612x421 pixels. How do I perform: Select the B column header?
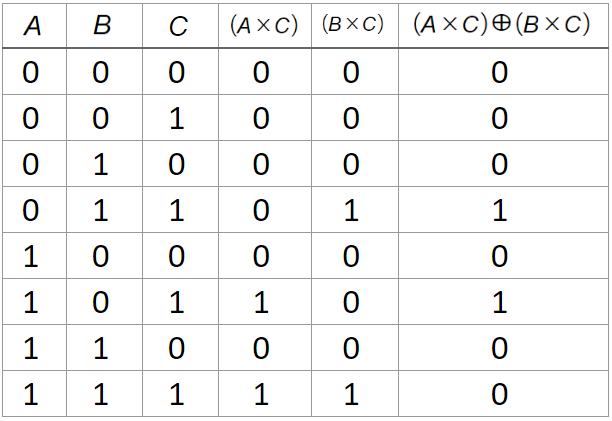pos(102,26)
